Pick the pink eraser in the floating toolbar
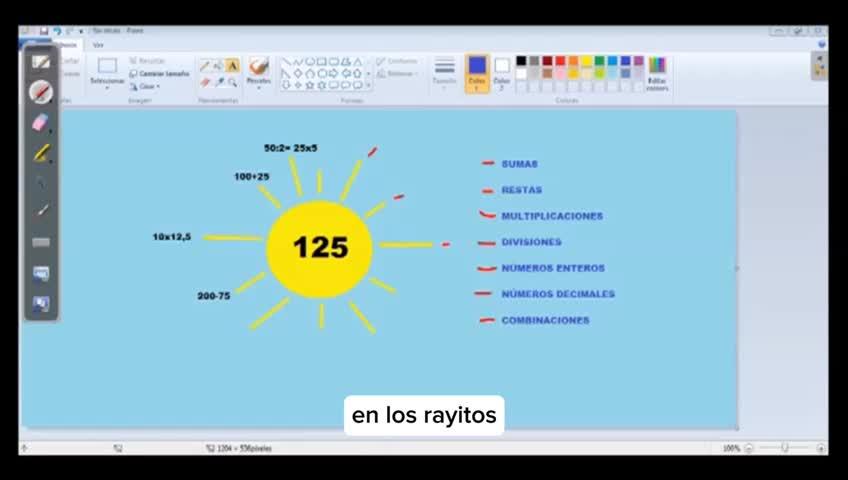Screen dimensions: 848x480 coord(40,123)
